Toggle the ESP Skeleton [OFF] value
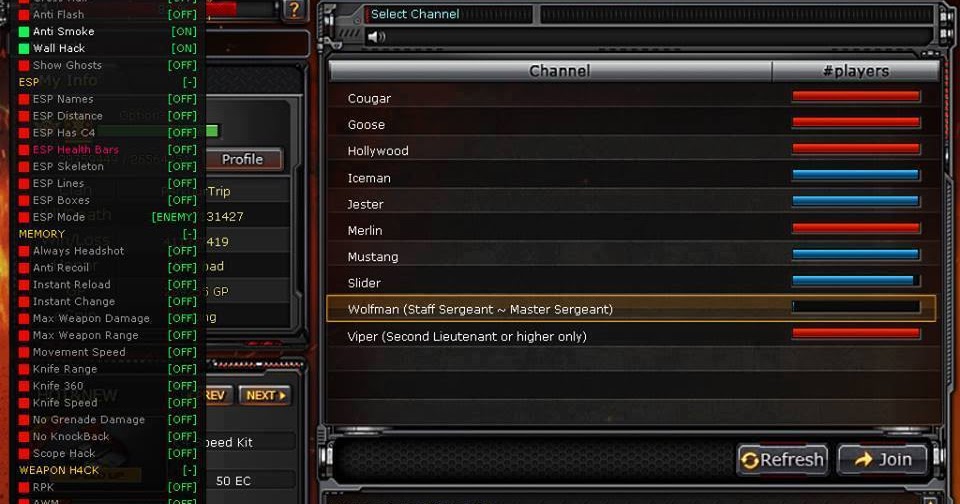This screenshot has height=504, width=960. (182, 167)
